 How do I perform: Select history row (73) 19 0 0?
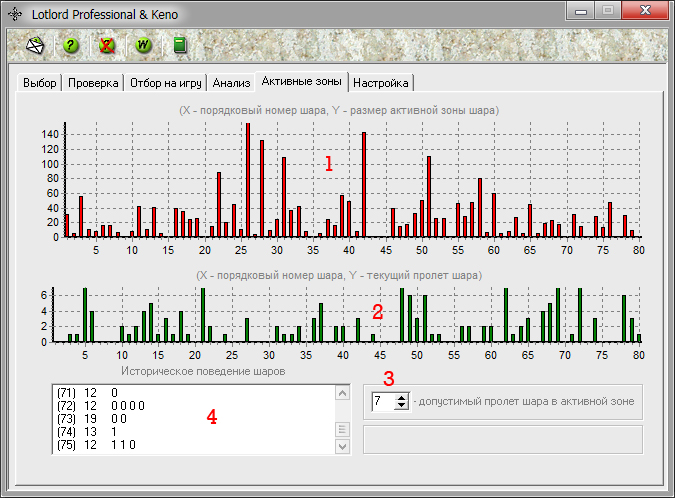194,418
